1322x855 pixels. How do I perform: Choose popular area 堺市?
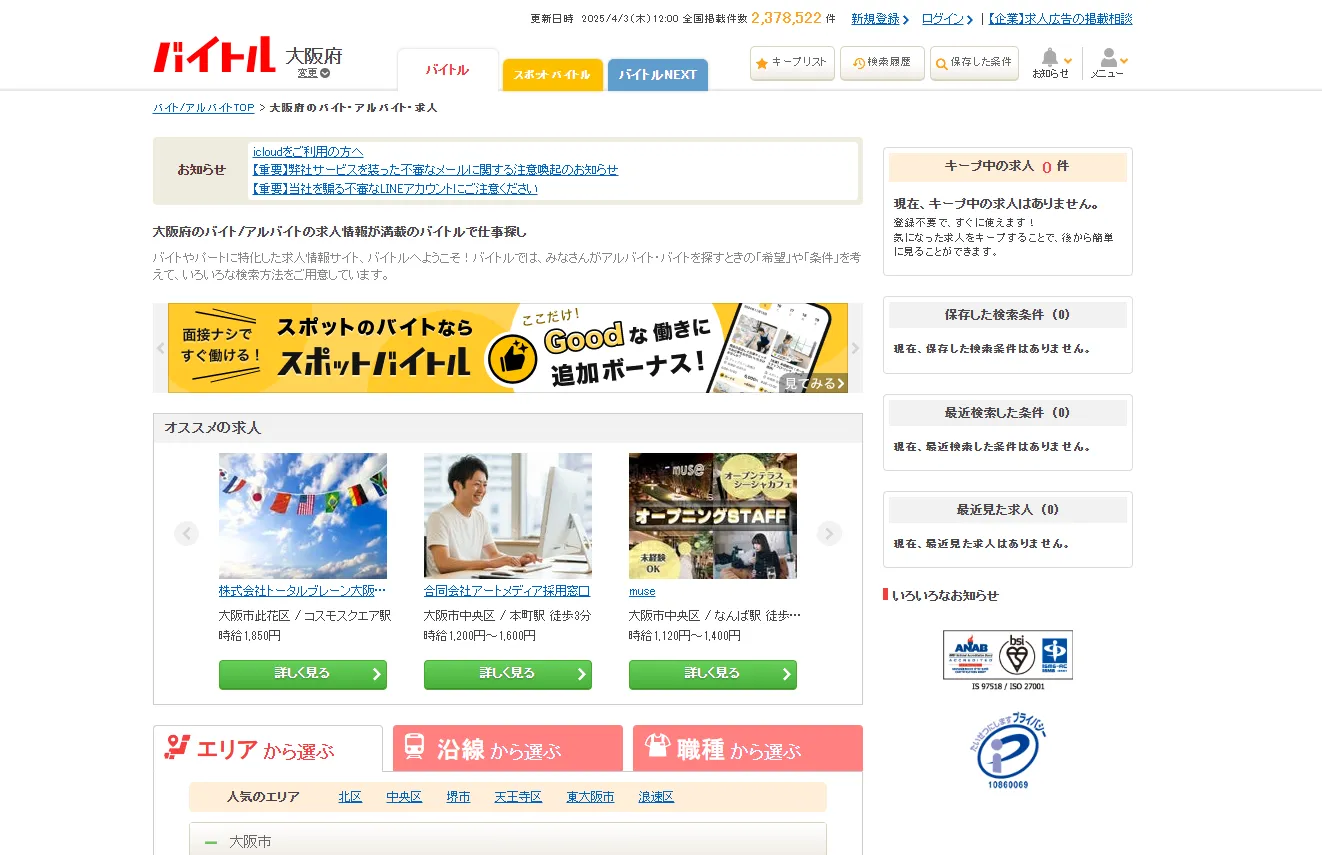458,797
